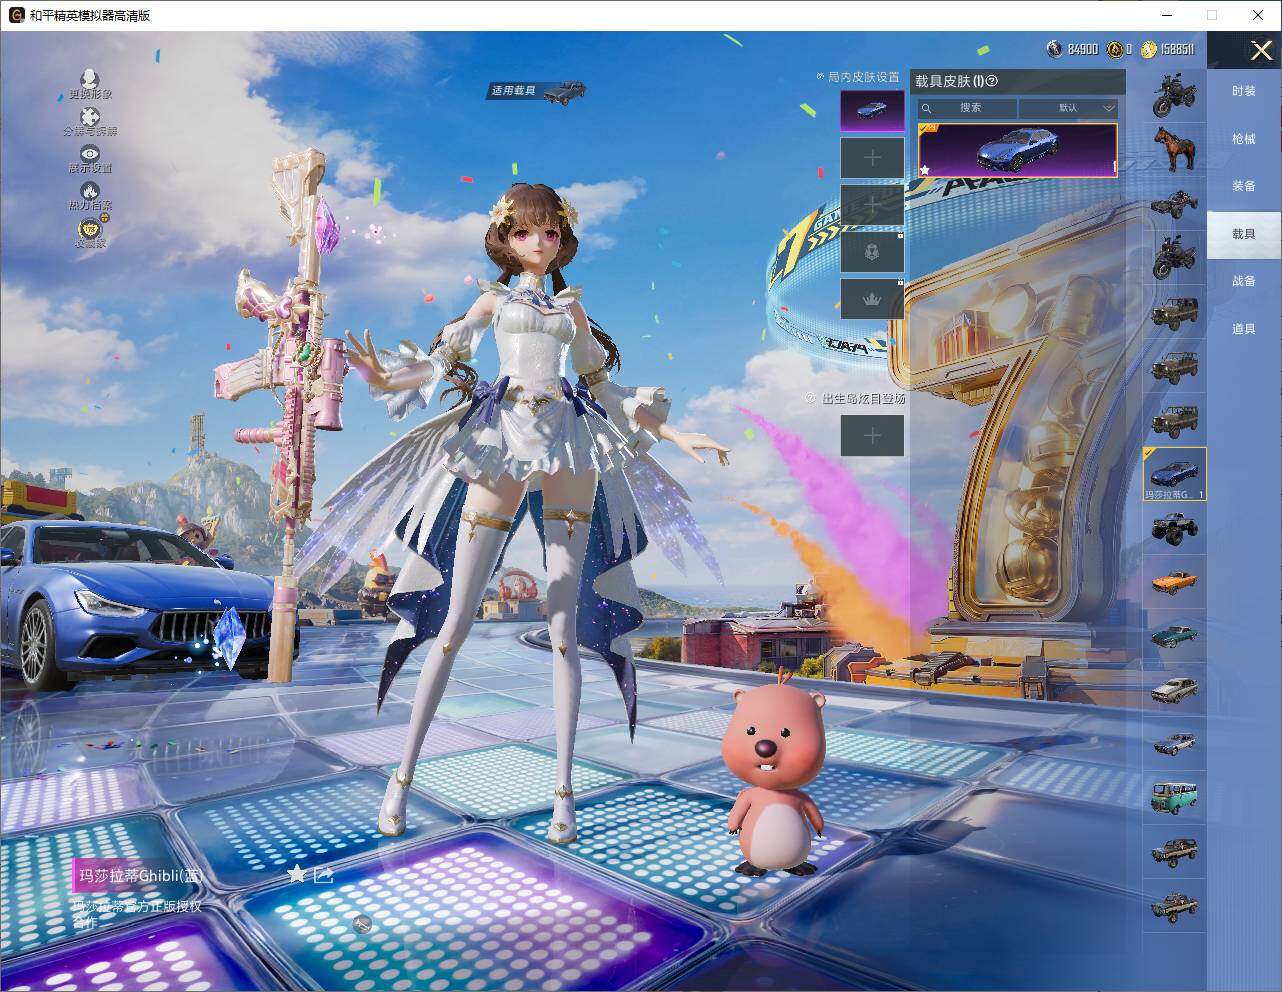
Task: Add a skin in the plus slot above the badge slot
Action: [872, 205]
